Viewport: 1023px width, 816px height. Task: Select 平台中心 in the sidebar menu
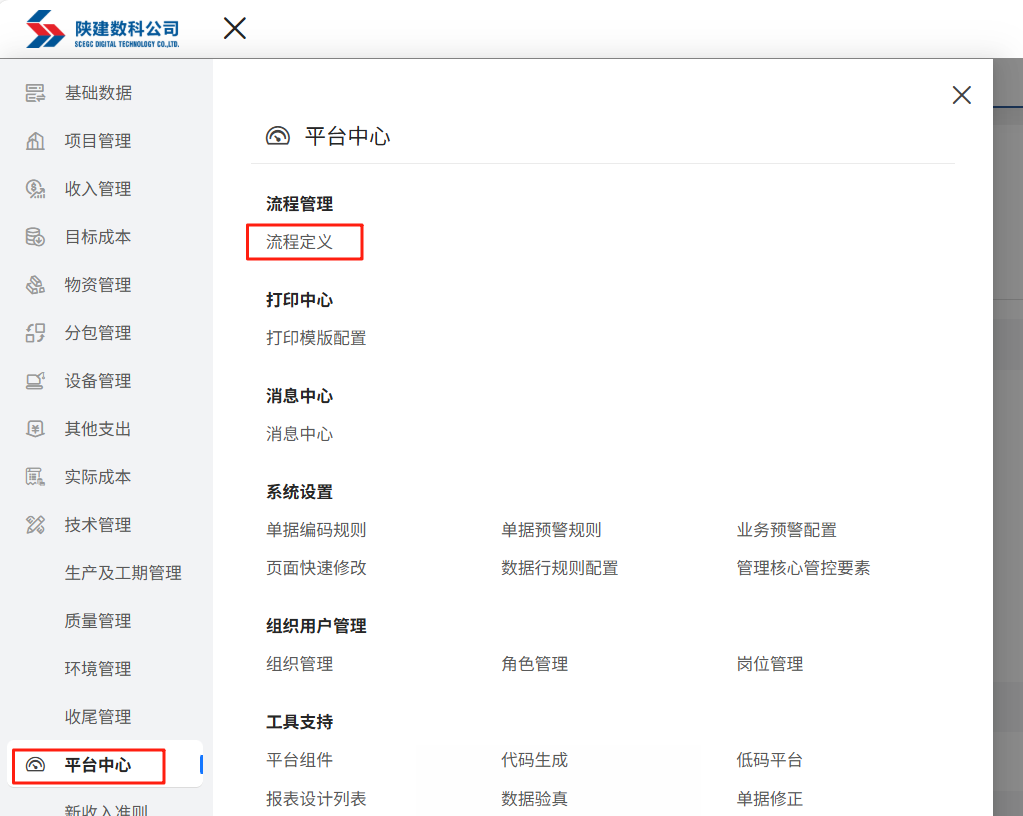pos(97,765)
